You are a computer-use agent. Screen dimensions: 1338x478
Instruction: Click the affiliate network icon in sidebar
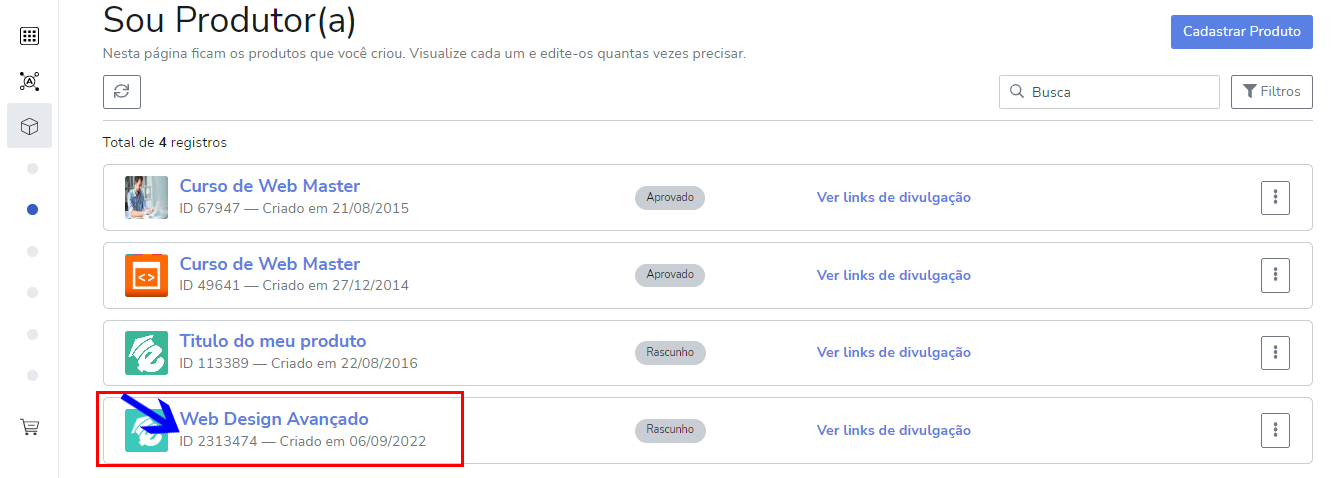click(29, 81)
